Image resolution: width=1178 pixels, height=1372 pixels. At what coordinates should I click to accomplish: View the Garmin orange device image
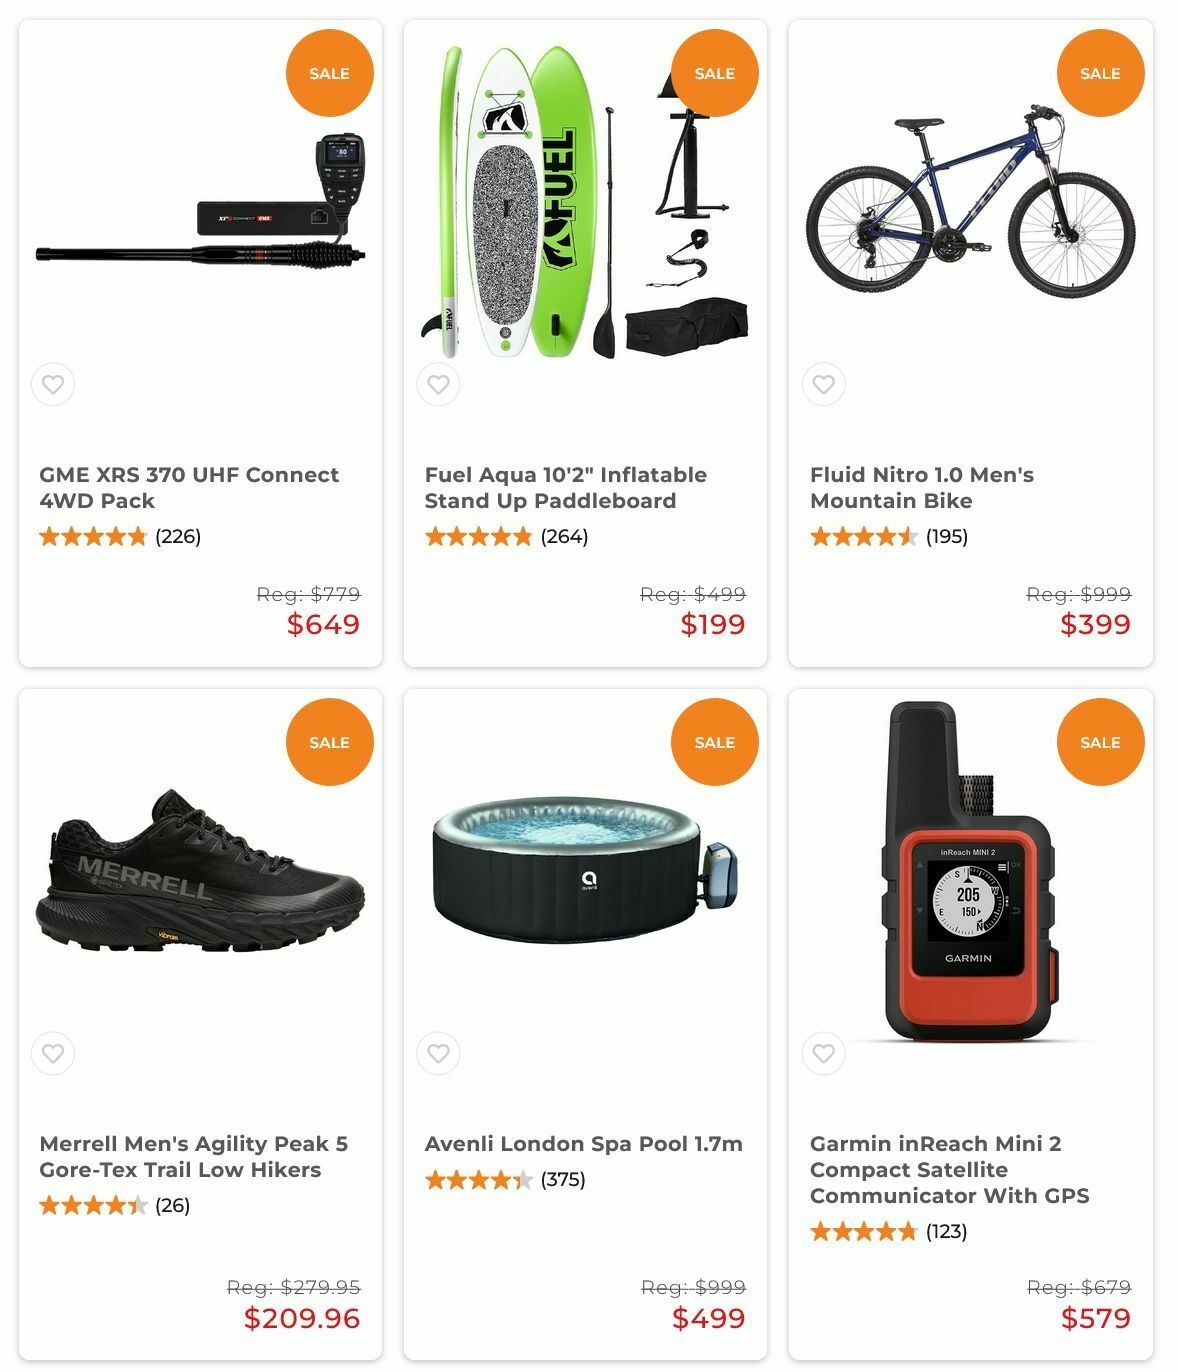(x=970, y=872)
